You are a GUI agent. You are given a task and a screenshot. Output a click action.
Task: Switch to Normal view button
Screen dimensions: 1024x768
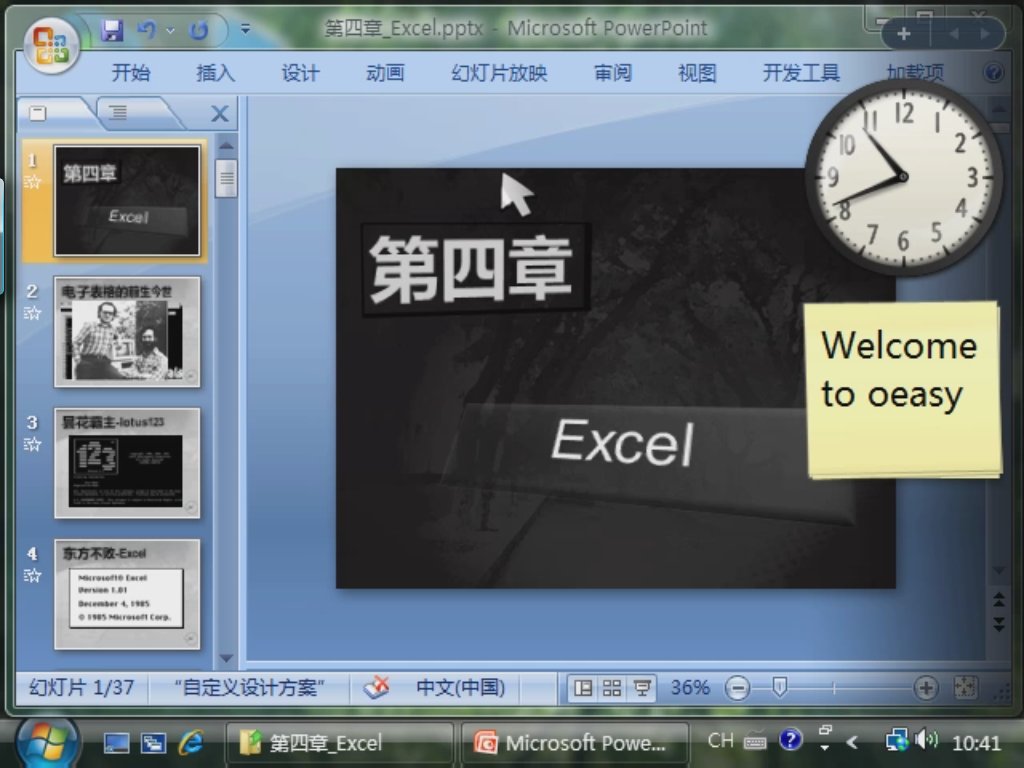(583, 688)
